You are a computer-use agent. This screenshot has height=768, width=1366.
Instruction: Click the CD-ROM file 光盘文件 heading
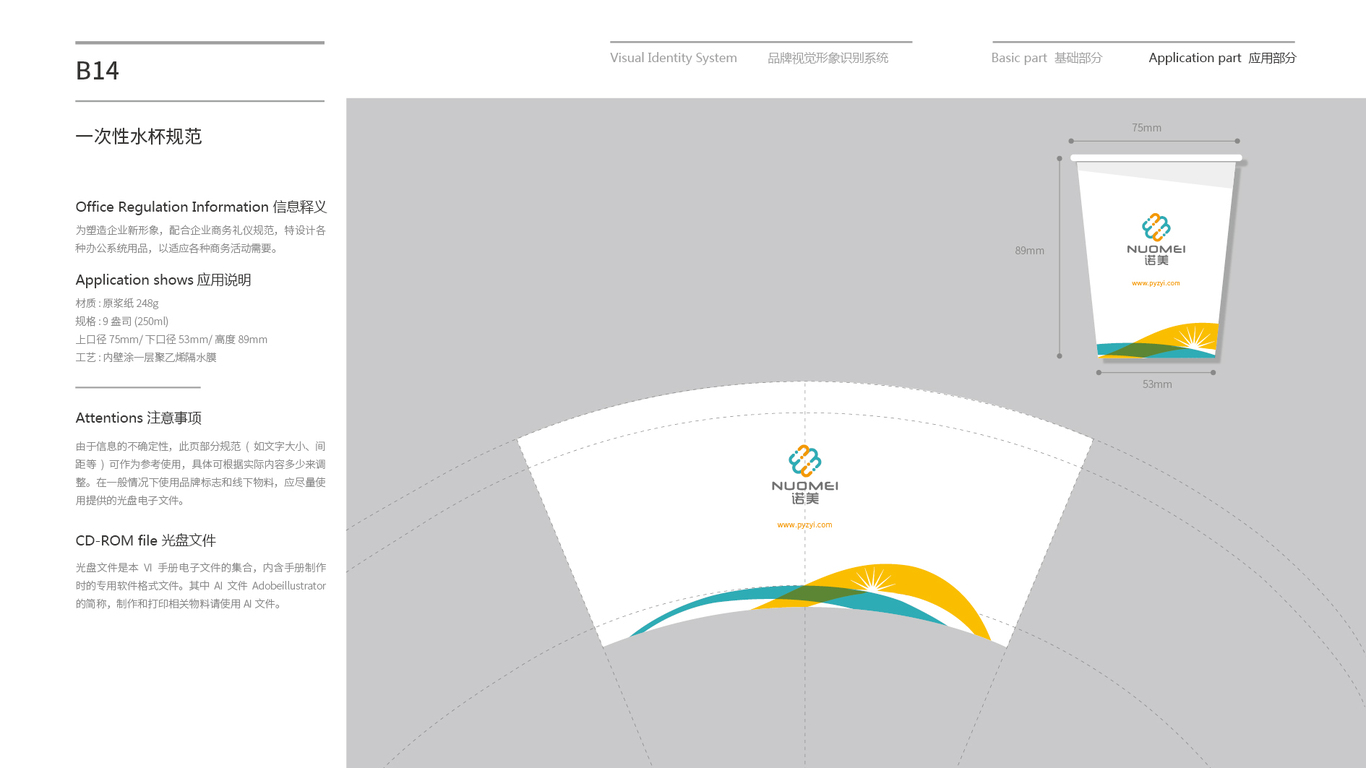click(x=145, y=541)
